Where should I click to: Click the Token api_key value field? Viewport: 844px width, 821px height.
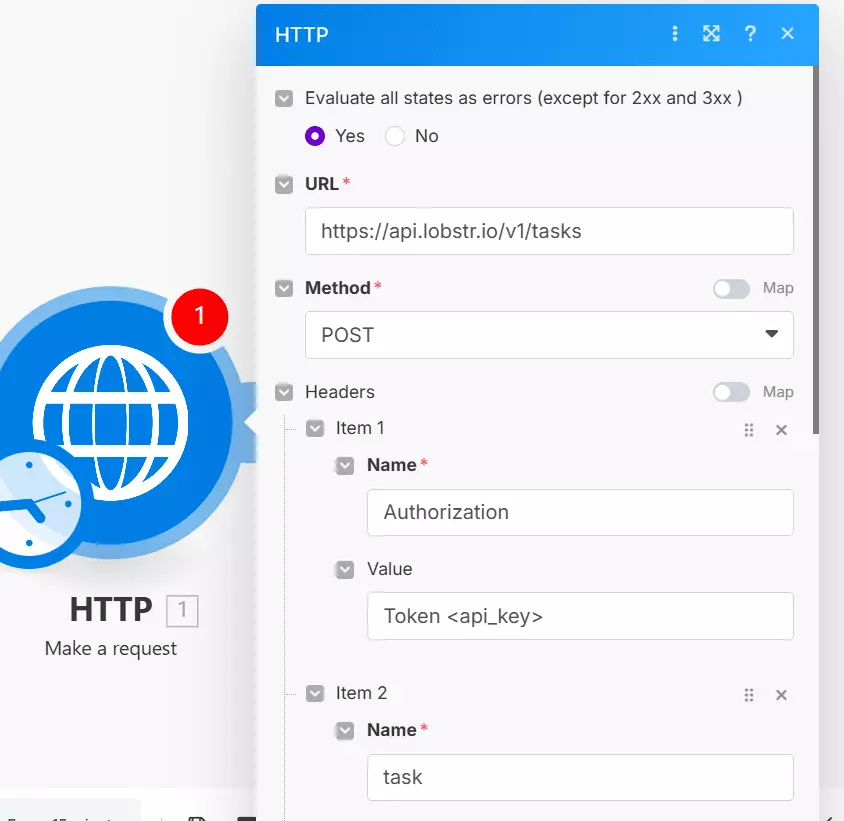580,616
